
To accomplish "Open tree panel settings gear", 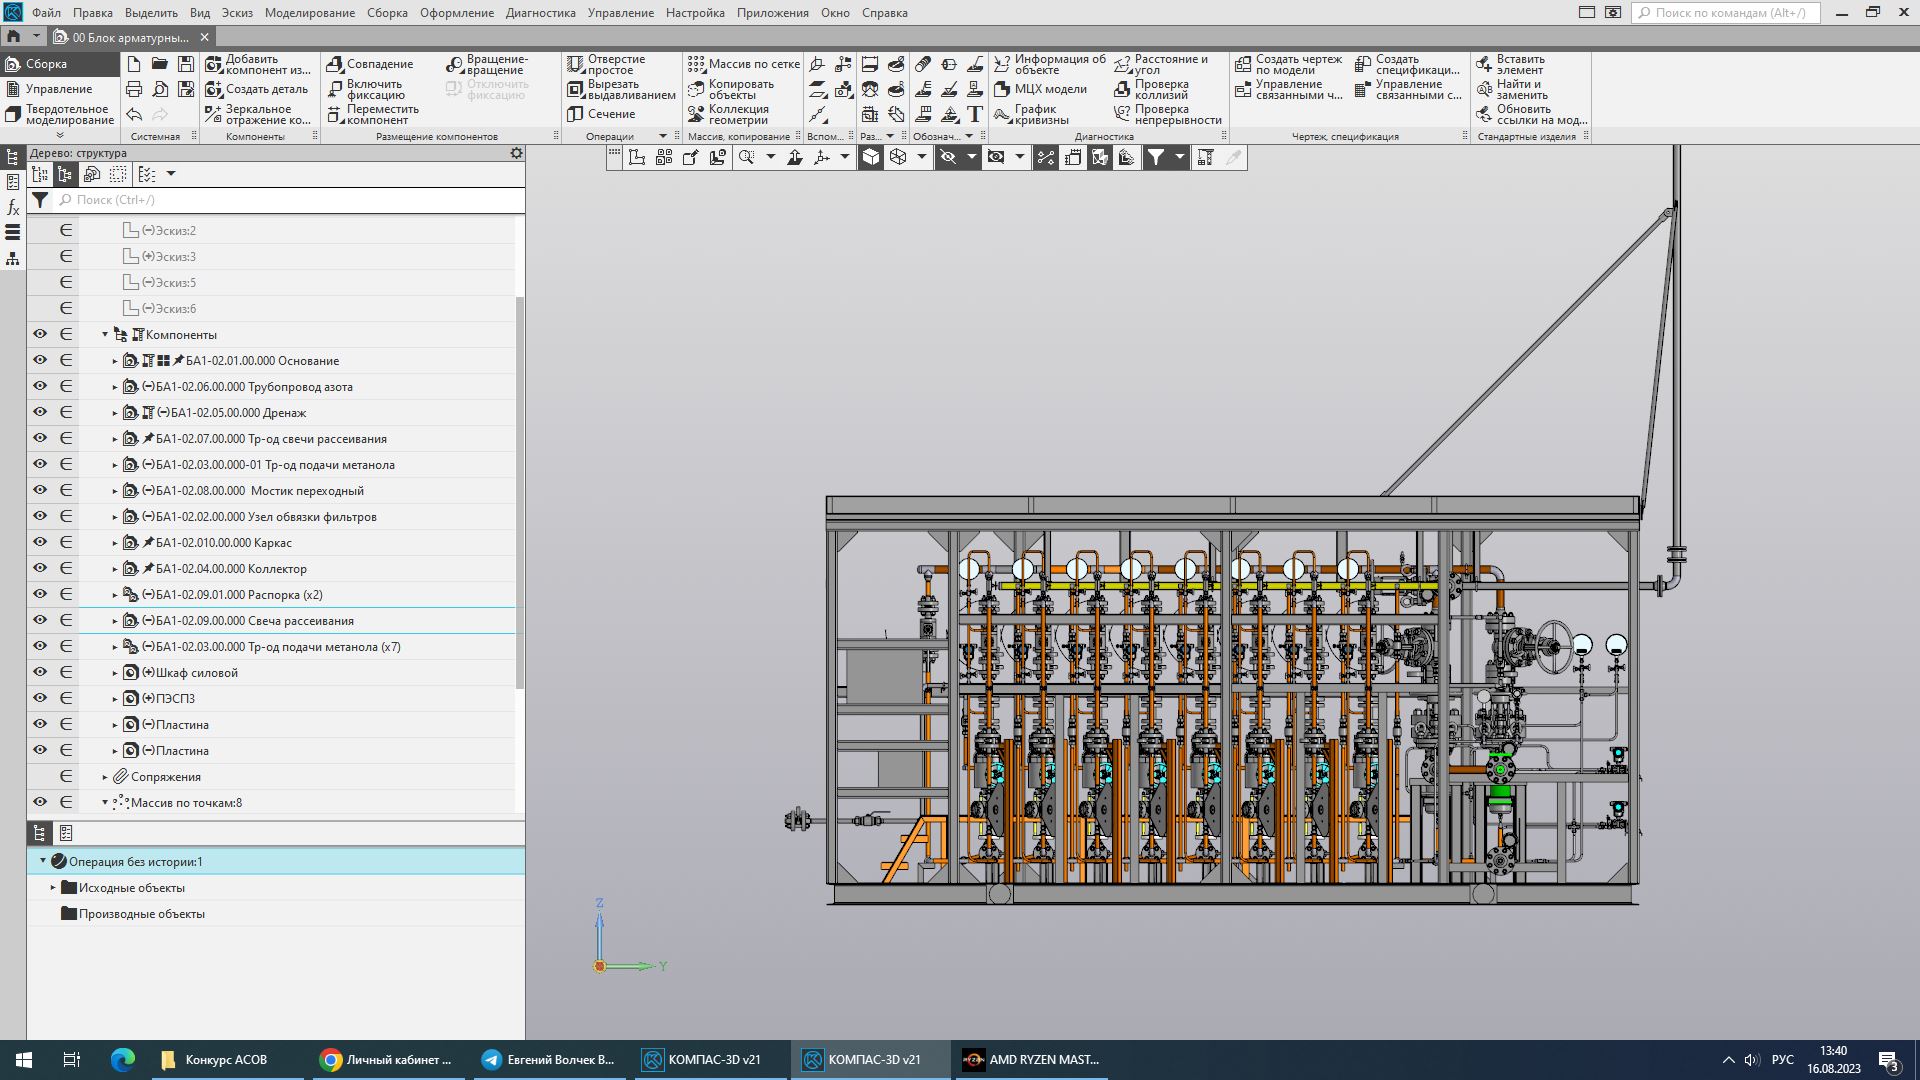I will pos(516,153).
